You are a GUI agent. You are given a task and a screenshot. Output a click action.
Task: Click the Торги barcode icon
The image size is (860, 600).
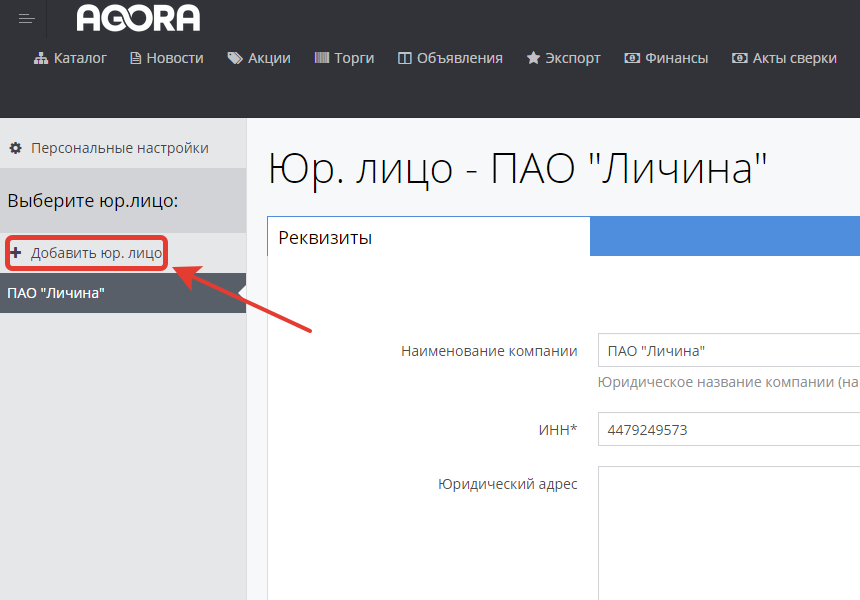(x=322, y=58)
